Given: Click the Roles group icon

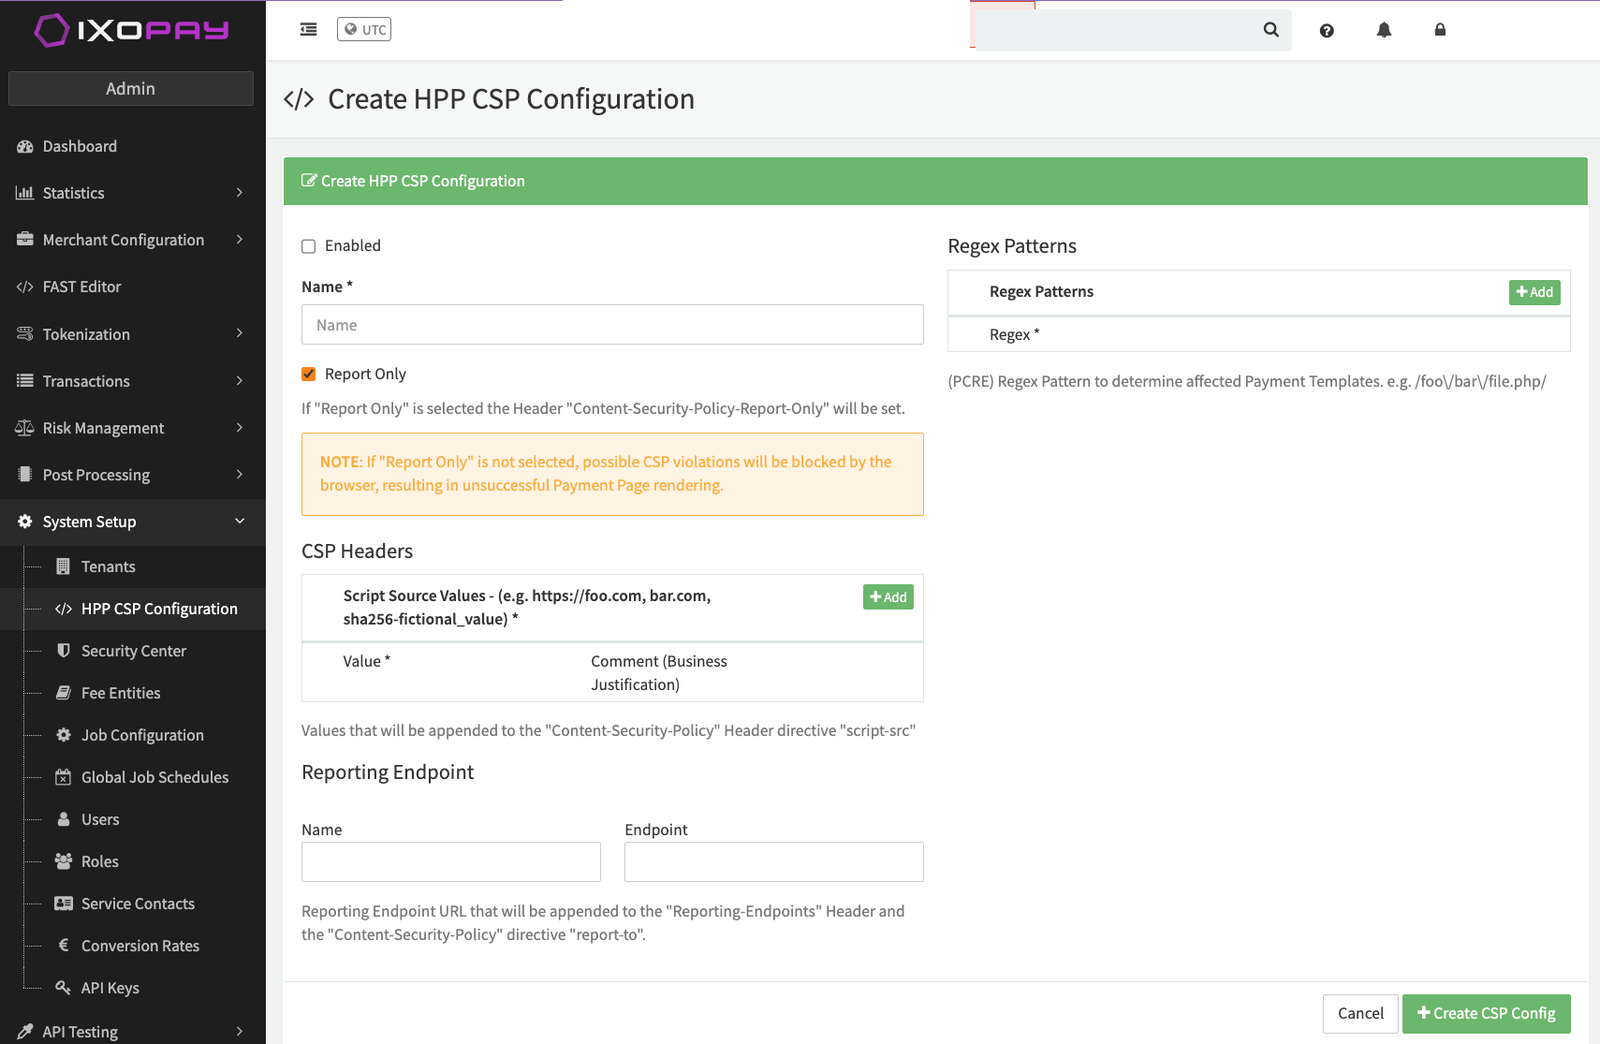Looking at the screenshot, I should [x=63, y=861].
